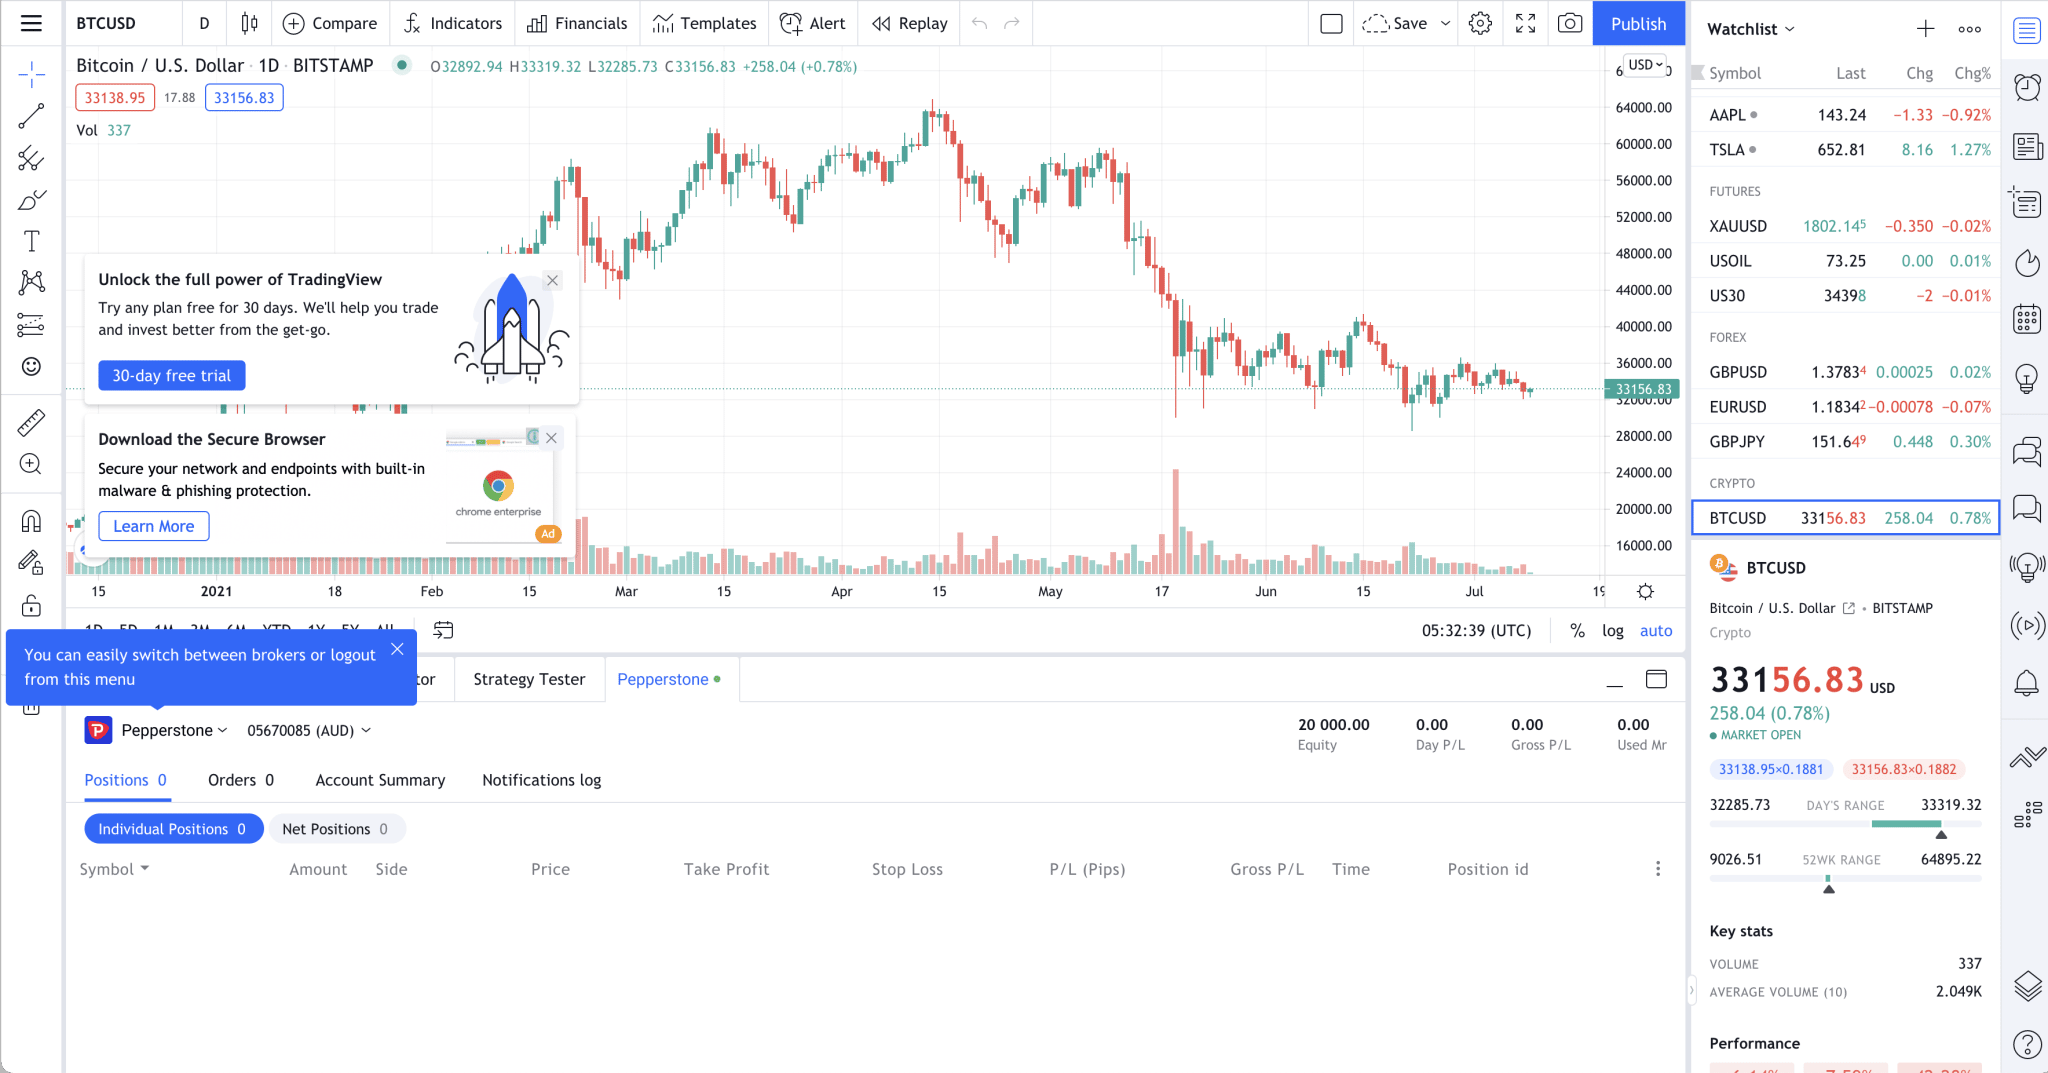Image resolution: width=2048 pixels, height=1073 pixels.
Task: Open the news panel icon
Action: tap(2027, 146)
